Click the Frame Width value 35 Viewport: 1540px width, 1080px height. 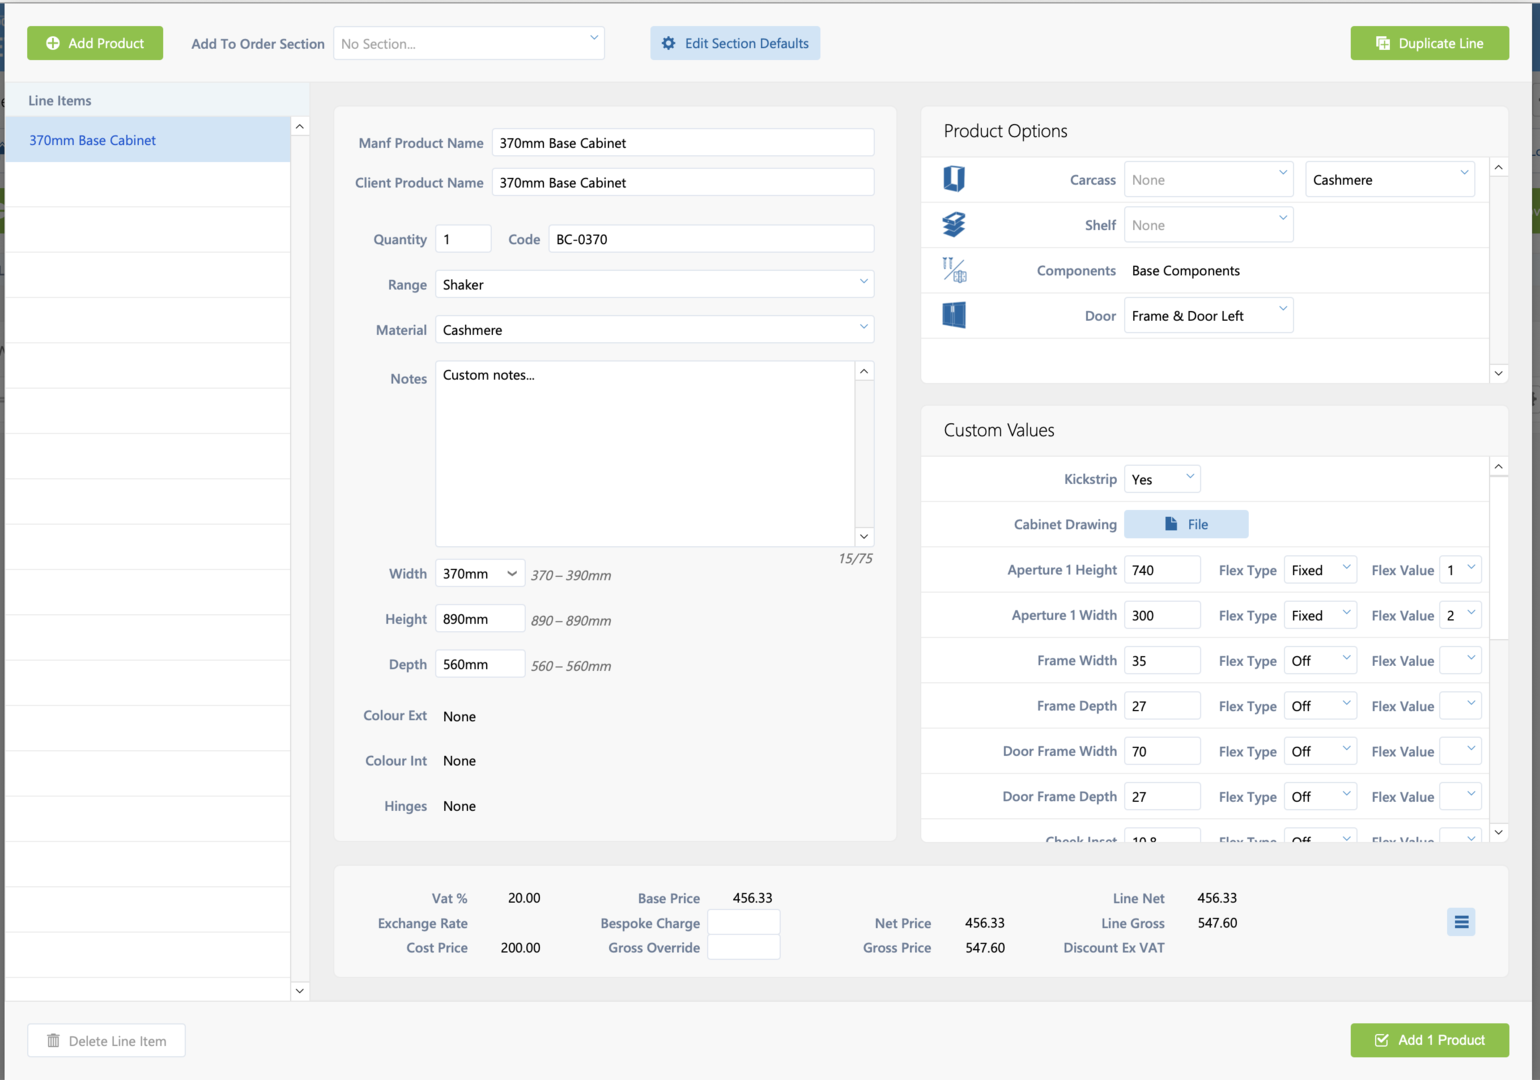pos(1162,660)
